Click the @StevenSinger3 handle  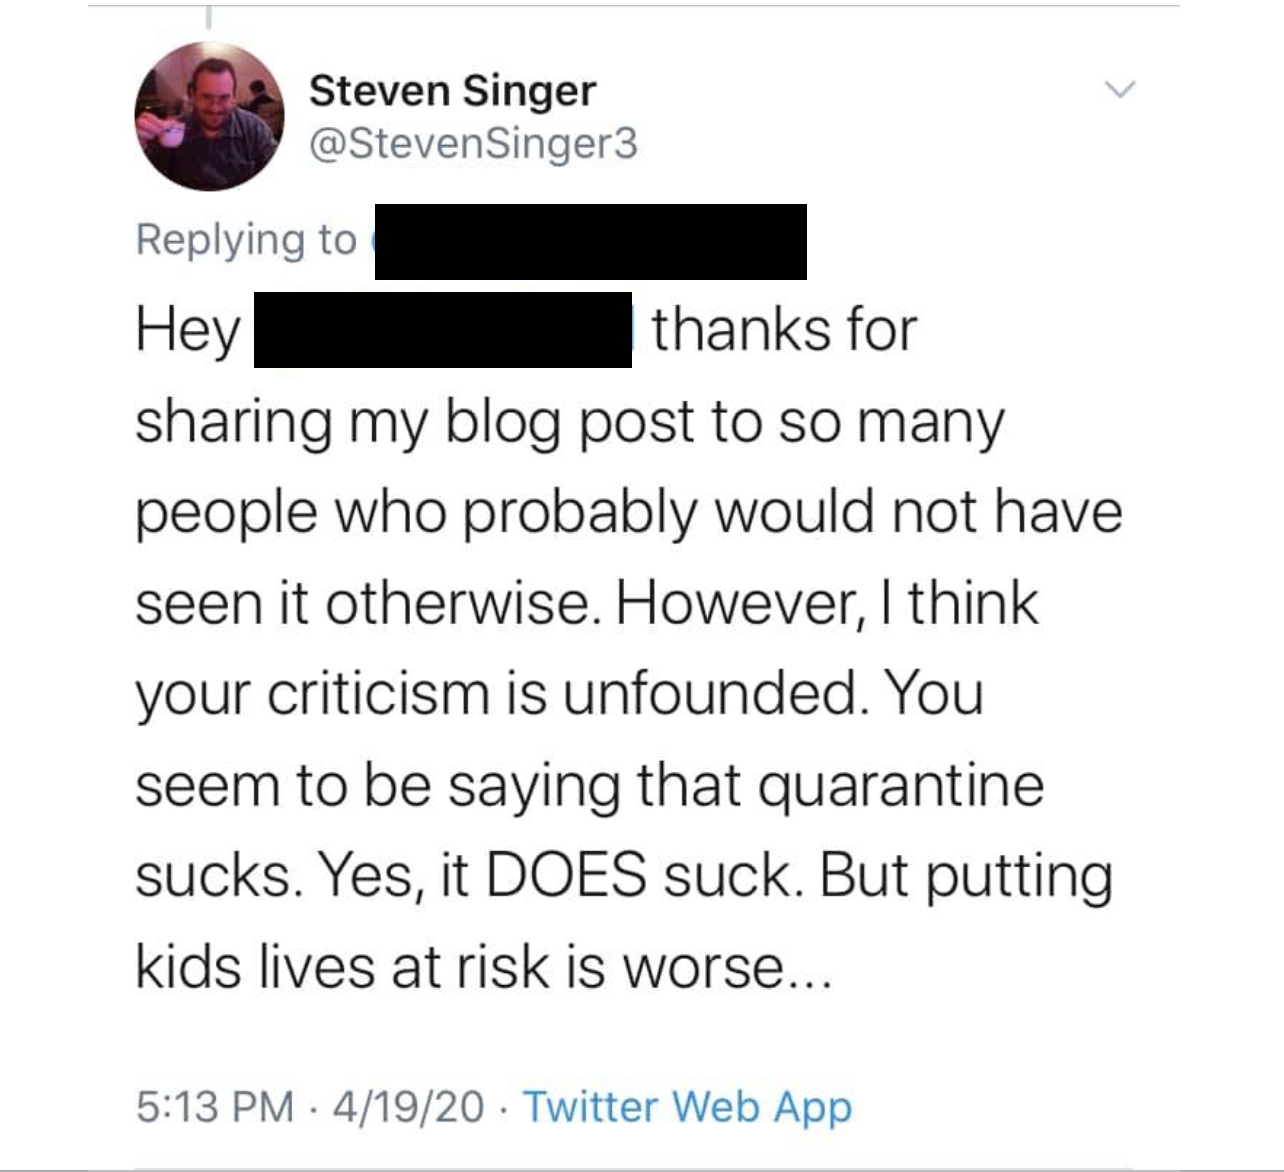click(x=473, y=144)
